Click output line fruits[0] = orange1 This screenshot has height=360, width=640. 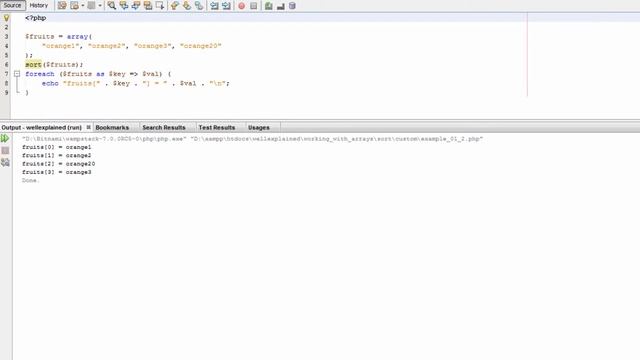pyautogui.click(x=56, y=147)
